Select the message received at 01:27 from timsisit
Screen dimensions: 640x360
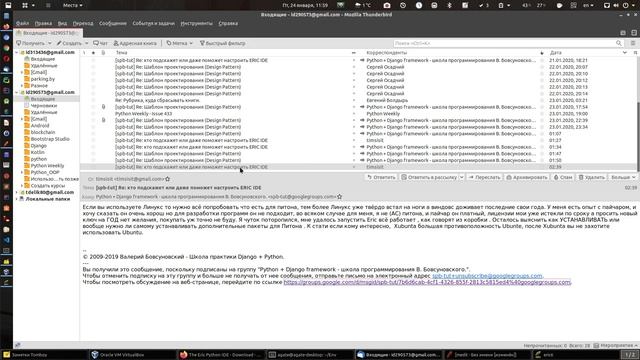pos(359,140)
